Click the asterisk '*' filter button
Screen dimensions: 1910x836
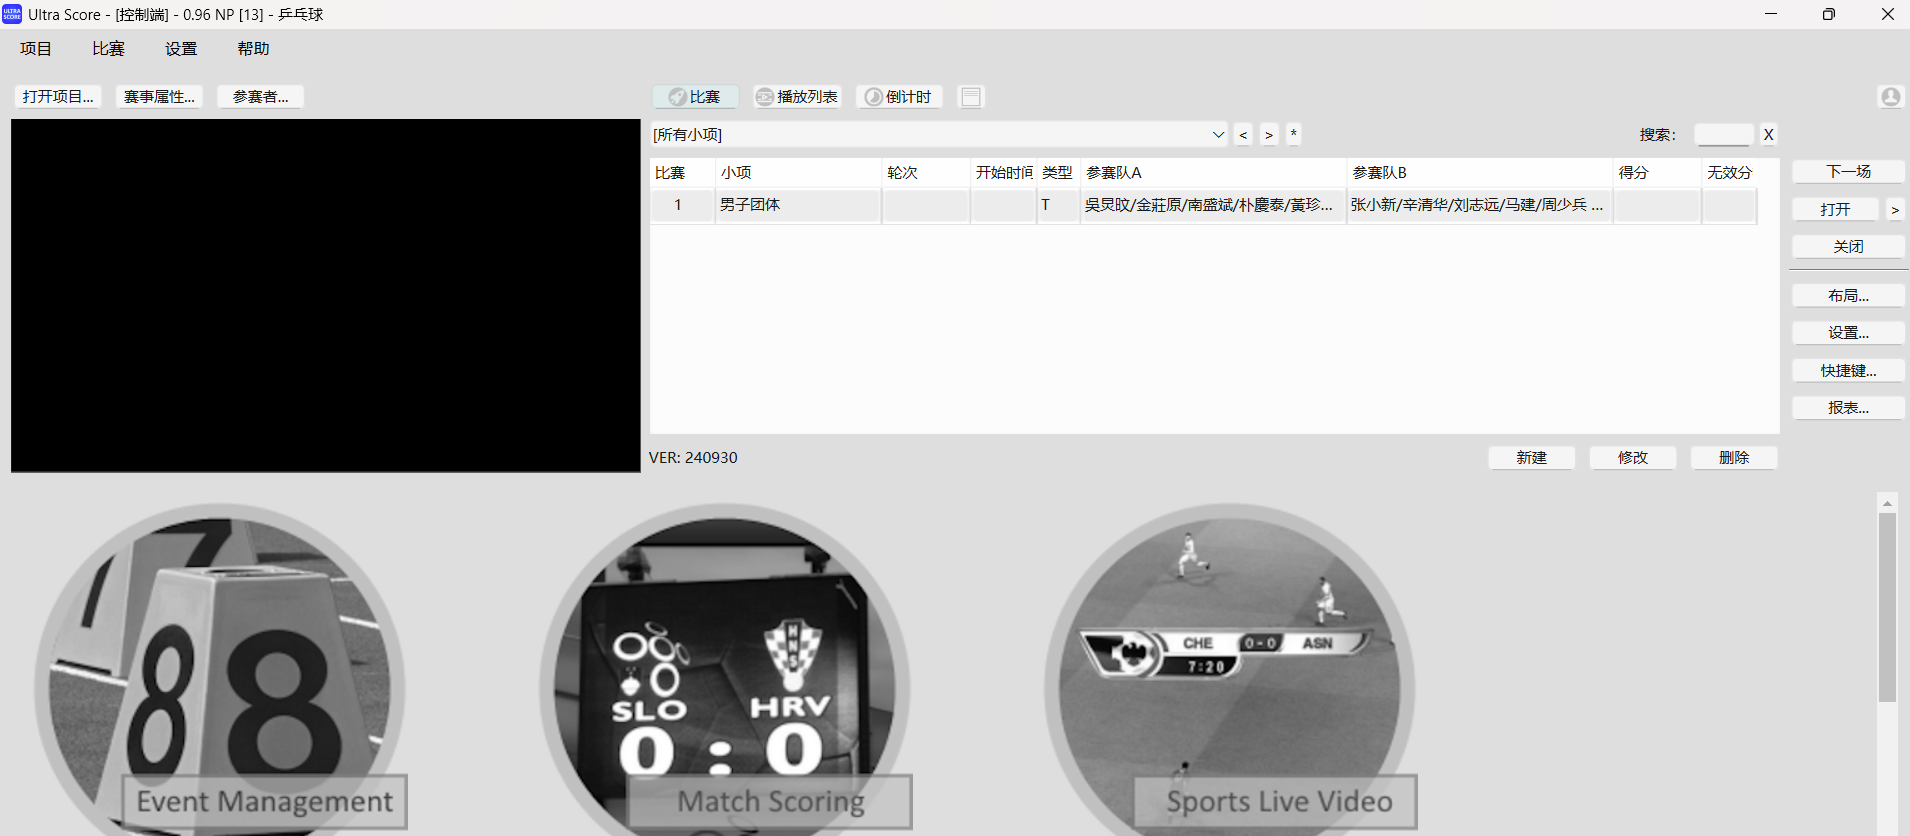1293,134
